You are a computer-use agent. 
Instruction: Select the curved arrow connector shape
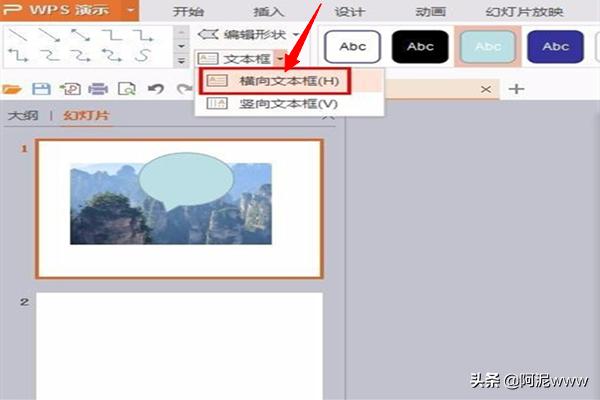pos(80,56)
